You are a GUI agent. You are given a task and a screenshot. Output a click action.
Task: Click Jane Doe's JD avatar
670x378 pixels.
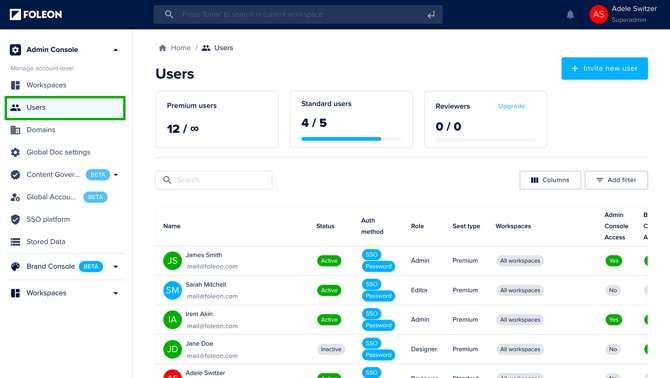click(173, 349)
